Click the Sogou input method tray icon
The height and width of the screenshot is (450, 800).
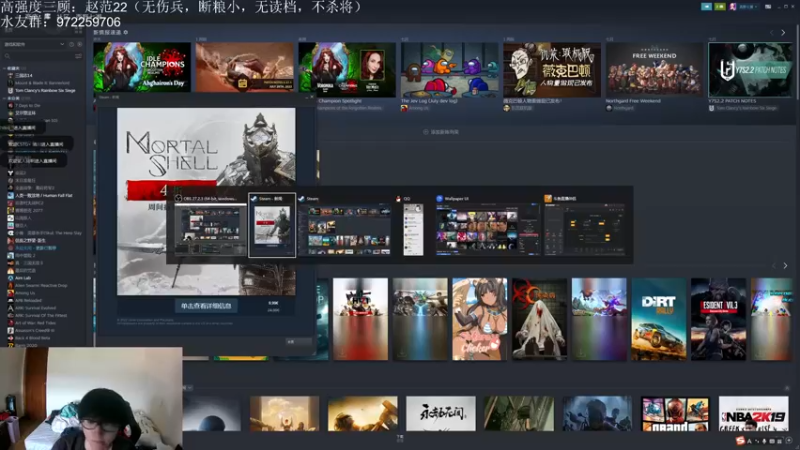pos(740,441)
